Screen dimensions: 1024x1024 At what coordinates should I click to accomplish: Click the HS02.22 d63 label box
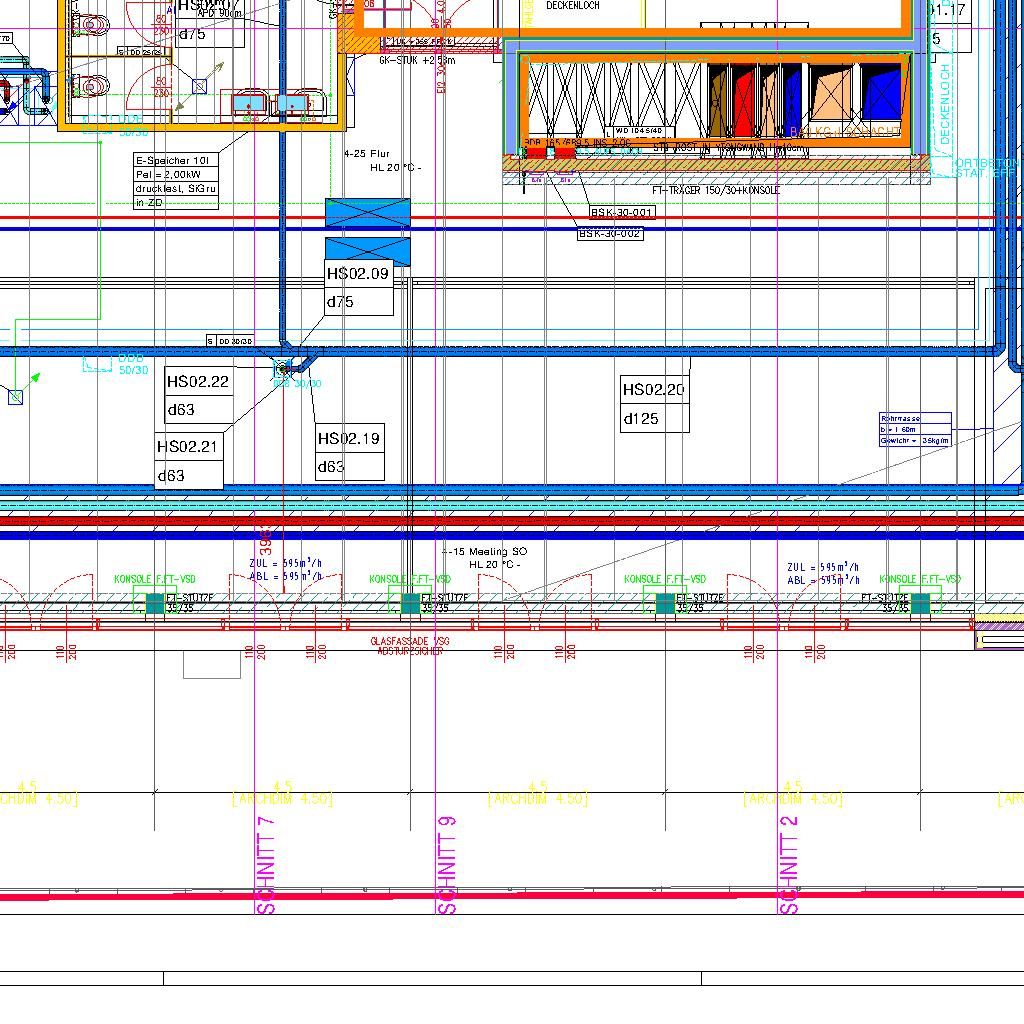[198, 395]
